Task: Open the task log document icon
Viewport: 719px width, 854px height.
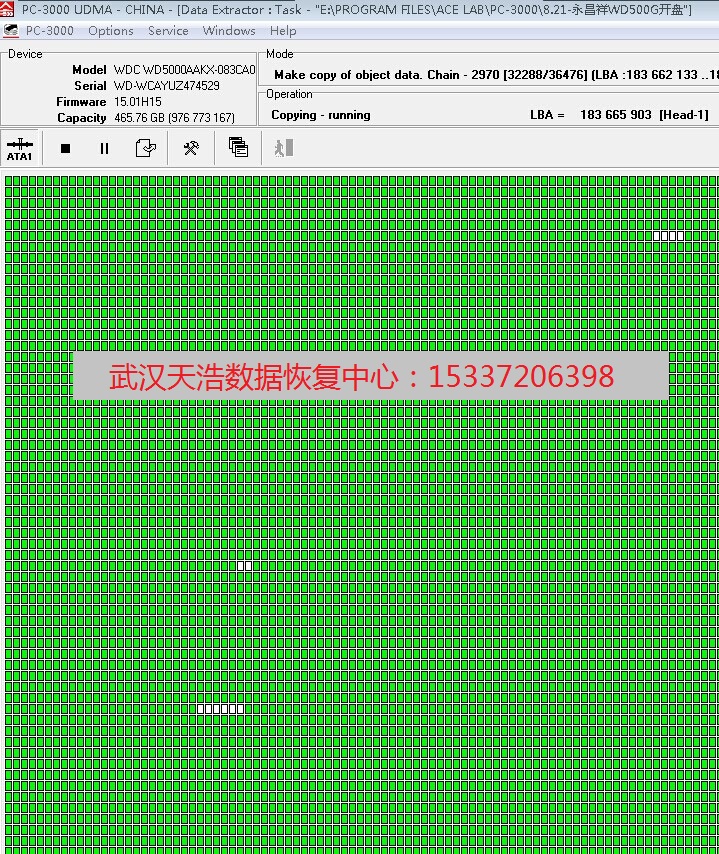Action: [146, 149]
